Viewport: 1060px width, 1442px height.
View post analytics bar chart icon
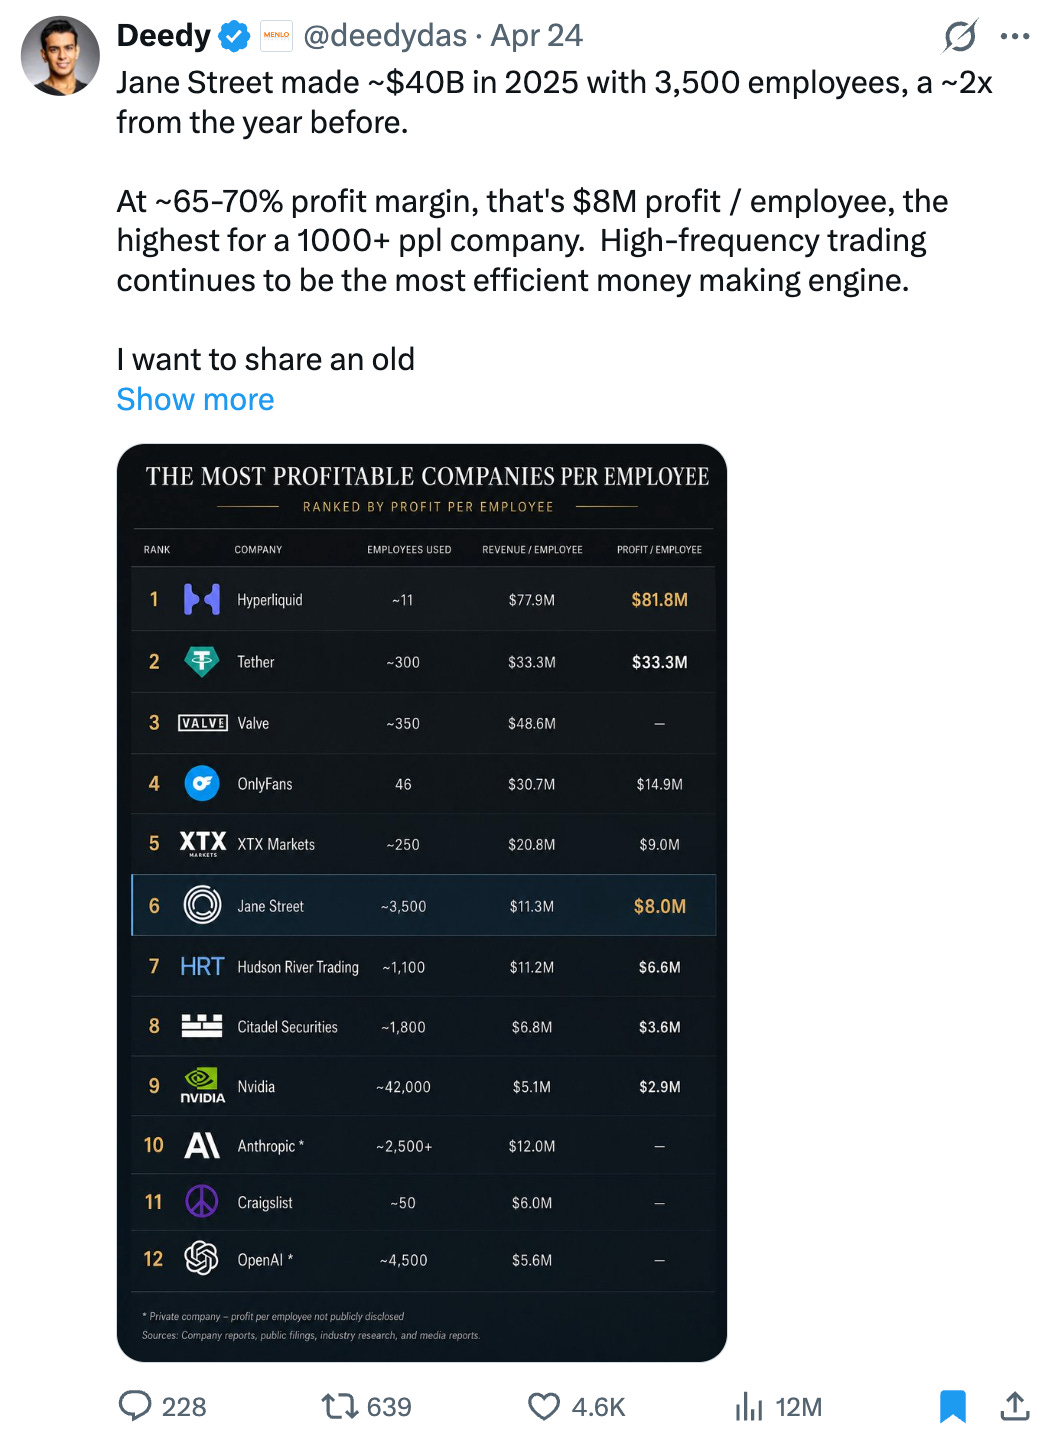click(749, 1406)
